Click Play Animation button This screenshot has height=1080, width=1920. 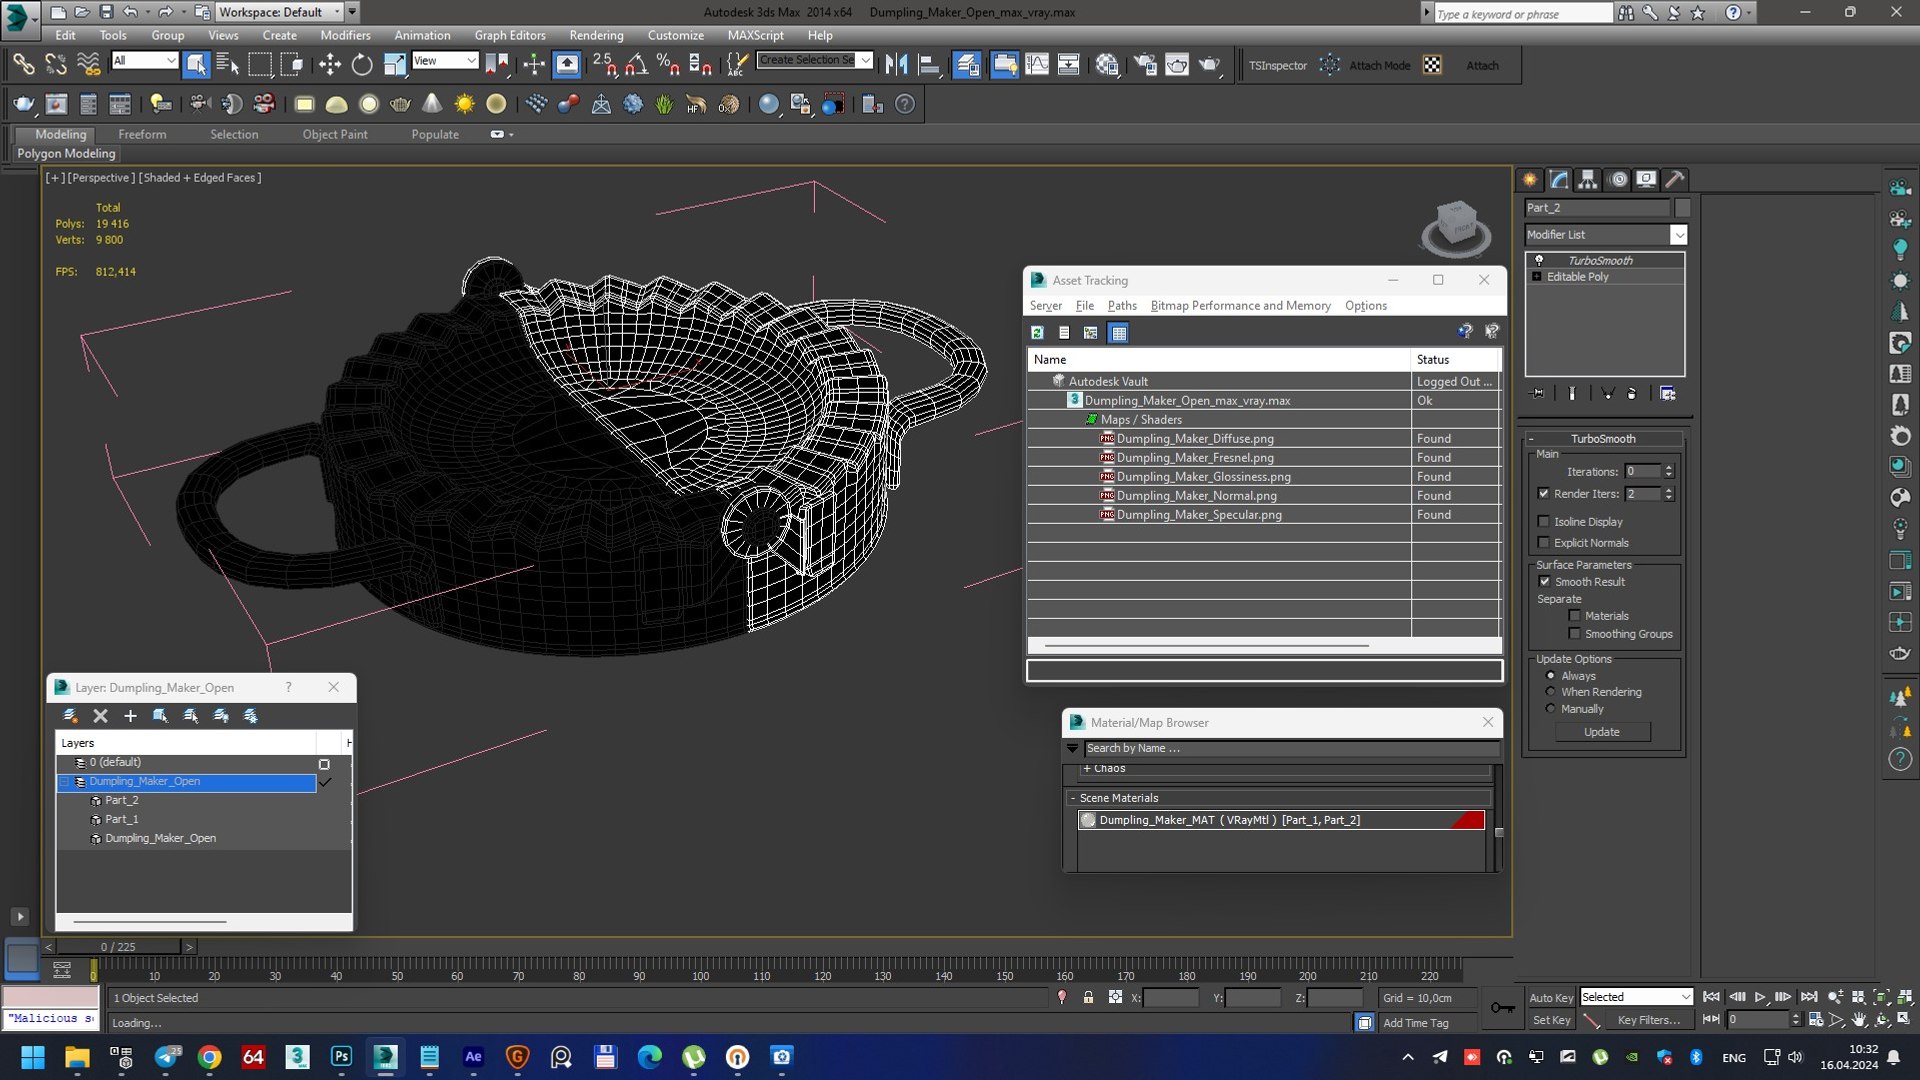1760,997
